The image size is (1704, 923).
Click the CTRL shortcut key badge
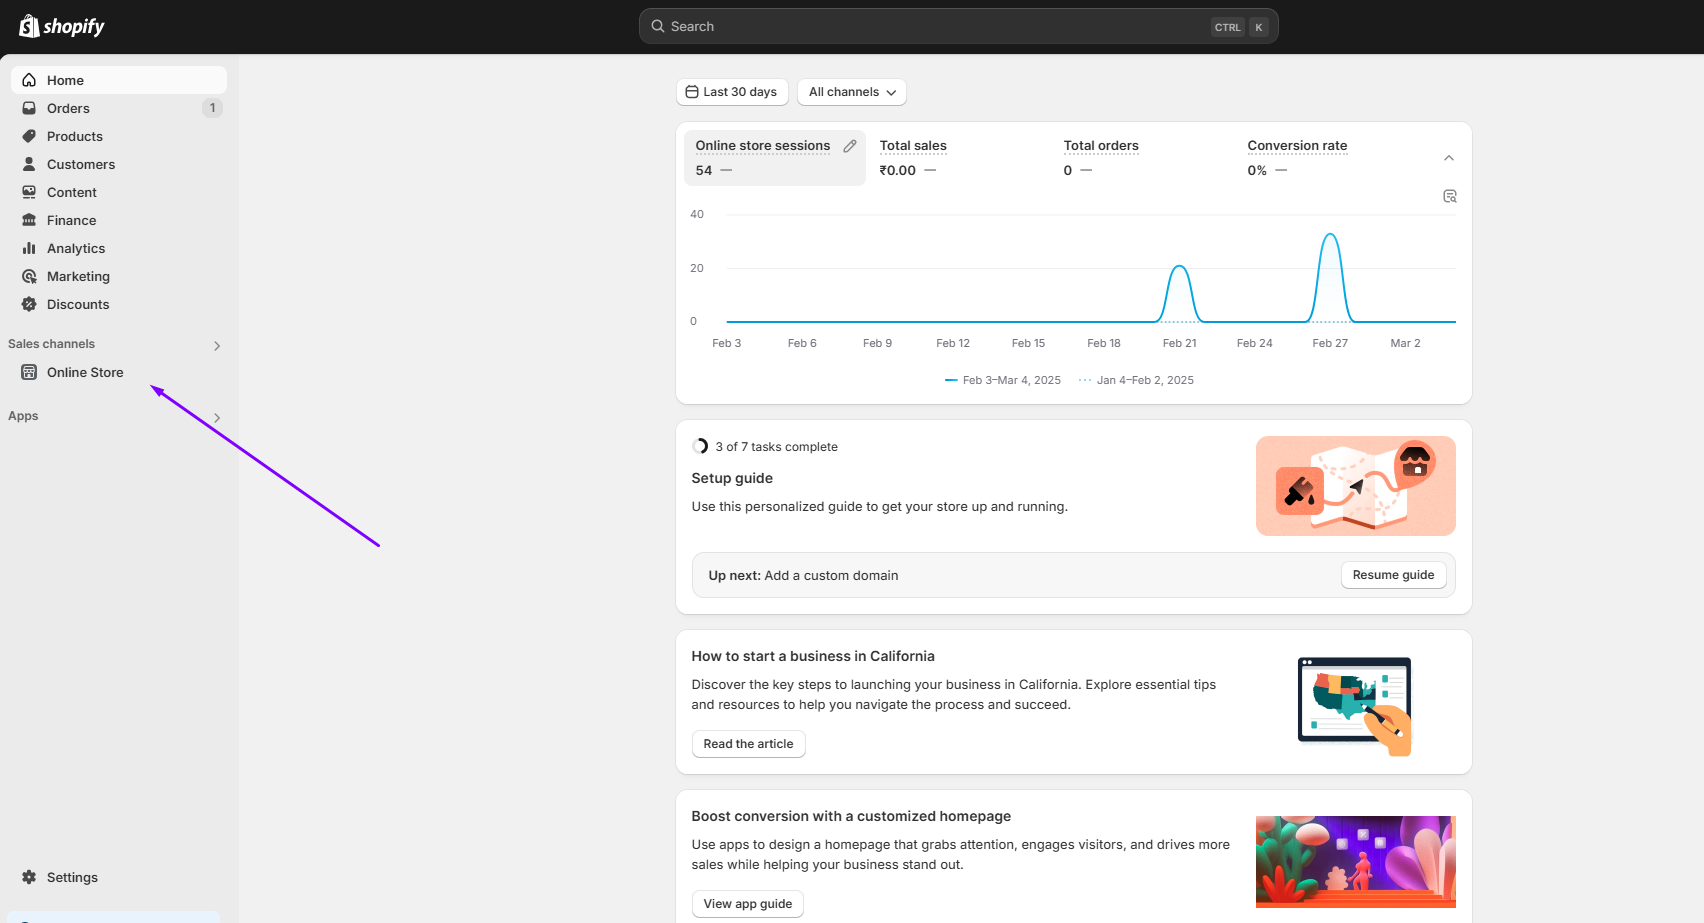(1227, 27)
